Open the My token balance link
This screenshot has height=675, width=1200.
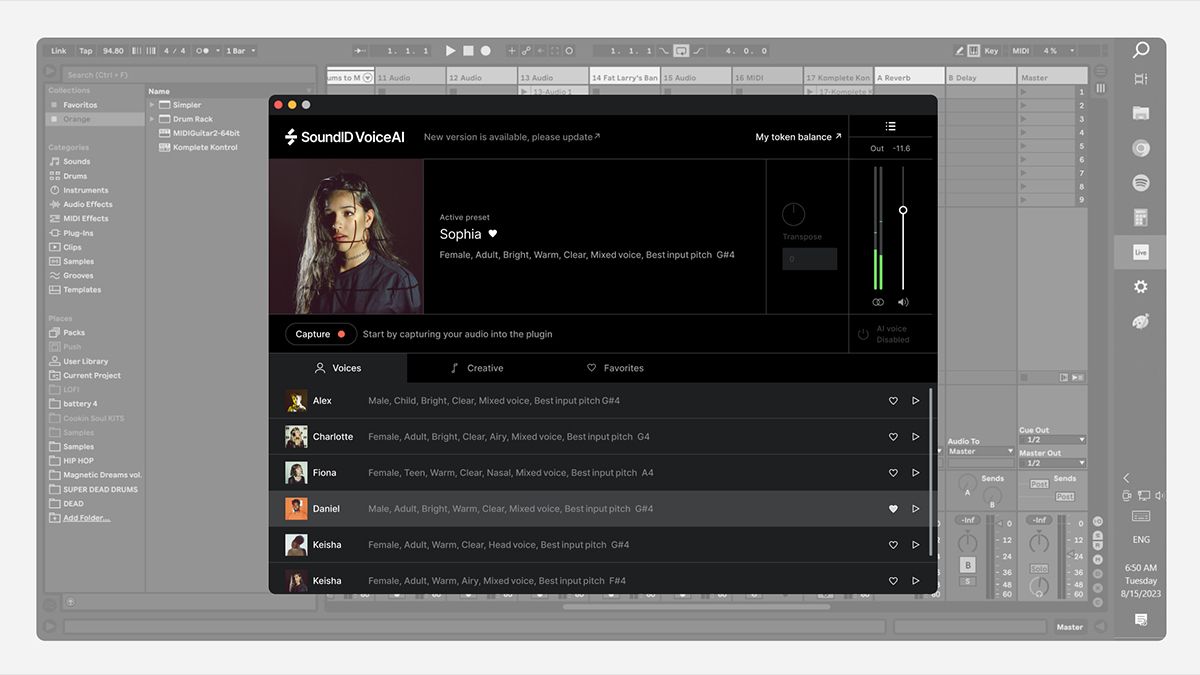797,136
